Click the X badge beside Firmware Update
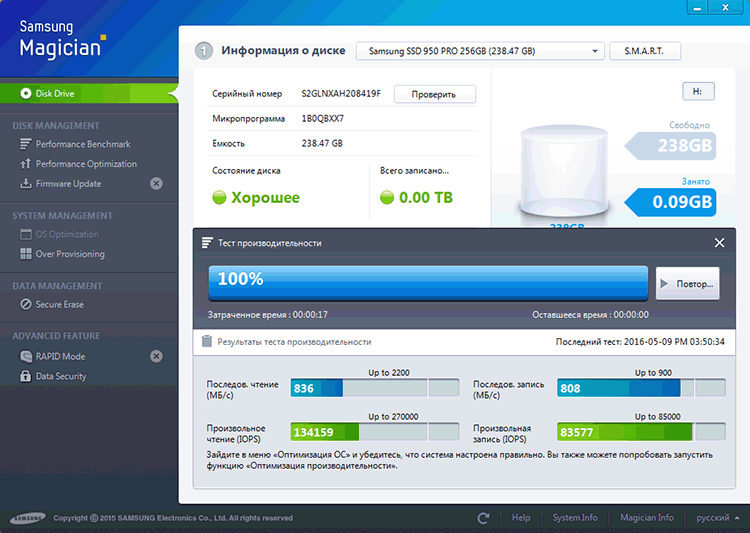 coord(156,184)
